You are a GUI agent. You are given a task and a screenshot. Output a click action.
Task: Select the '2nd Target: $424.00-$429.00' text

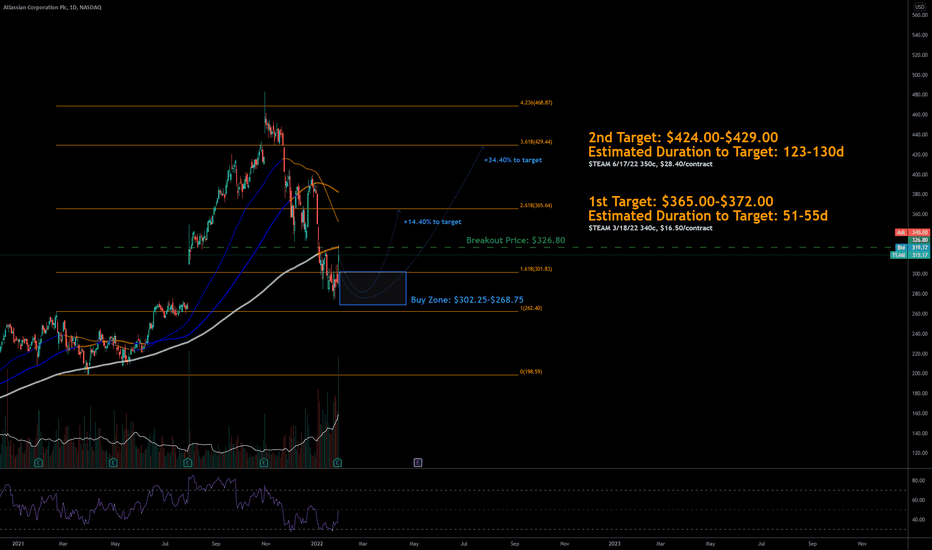[683, 137]
